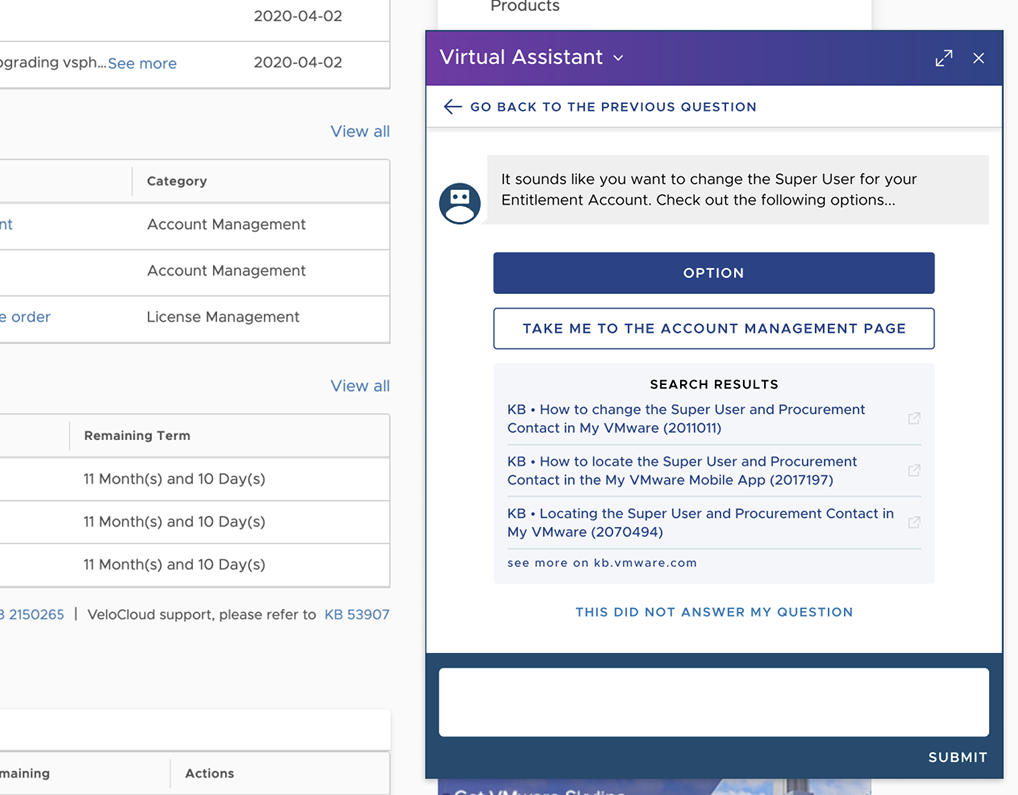Take me to the Account Management page
Screen dimensions: 1018x795
[714, 328]
